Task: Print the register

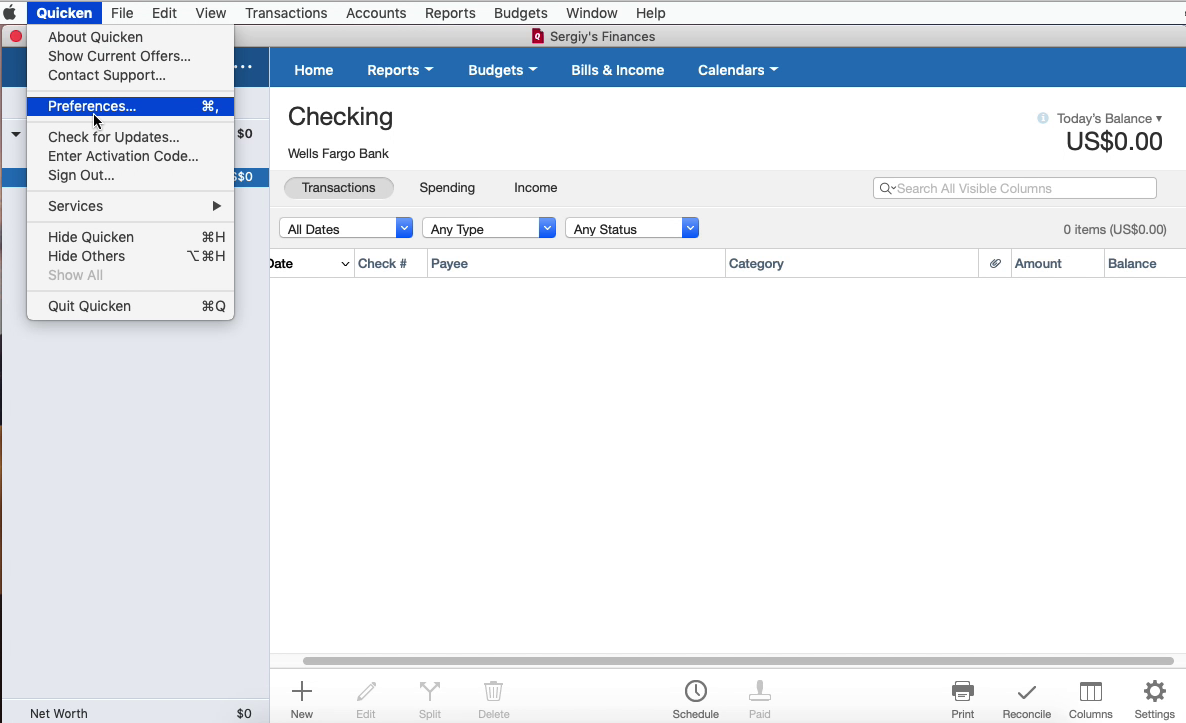Action: tap(963, 700)
